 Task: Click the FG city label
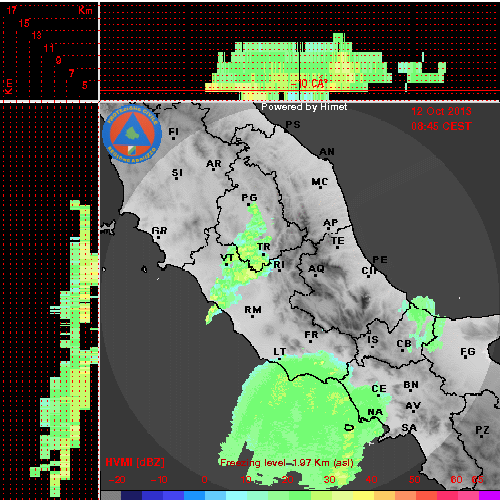468,352
